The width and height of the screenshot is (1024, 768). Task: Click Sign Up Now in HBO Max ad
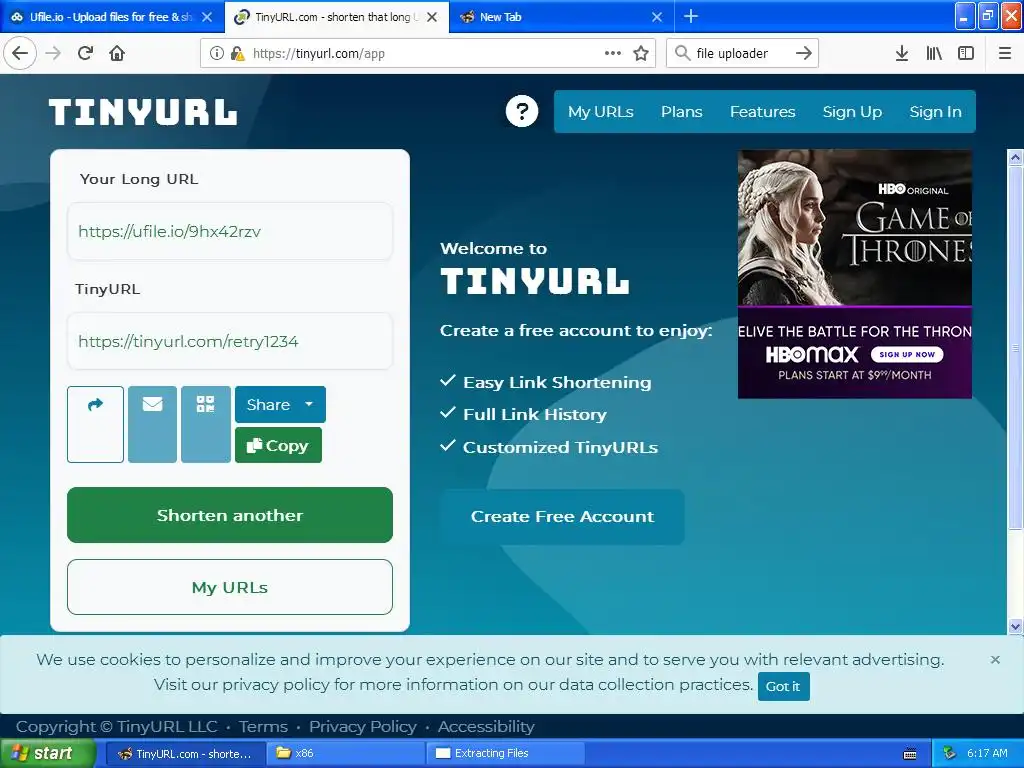(x=907, y=355)
